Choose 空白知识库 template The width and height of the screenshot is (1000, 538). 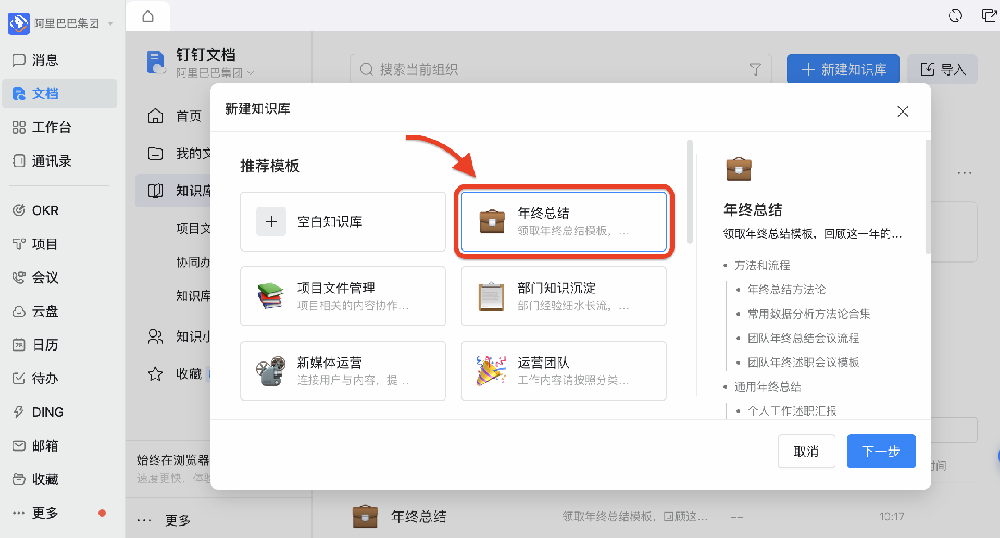[x=342, y=222]
